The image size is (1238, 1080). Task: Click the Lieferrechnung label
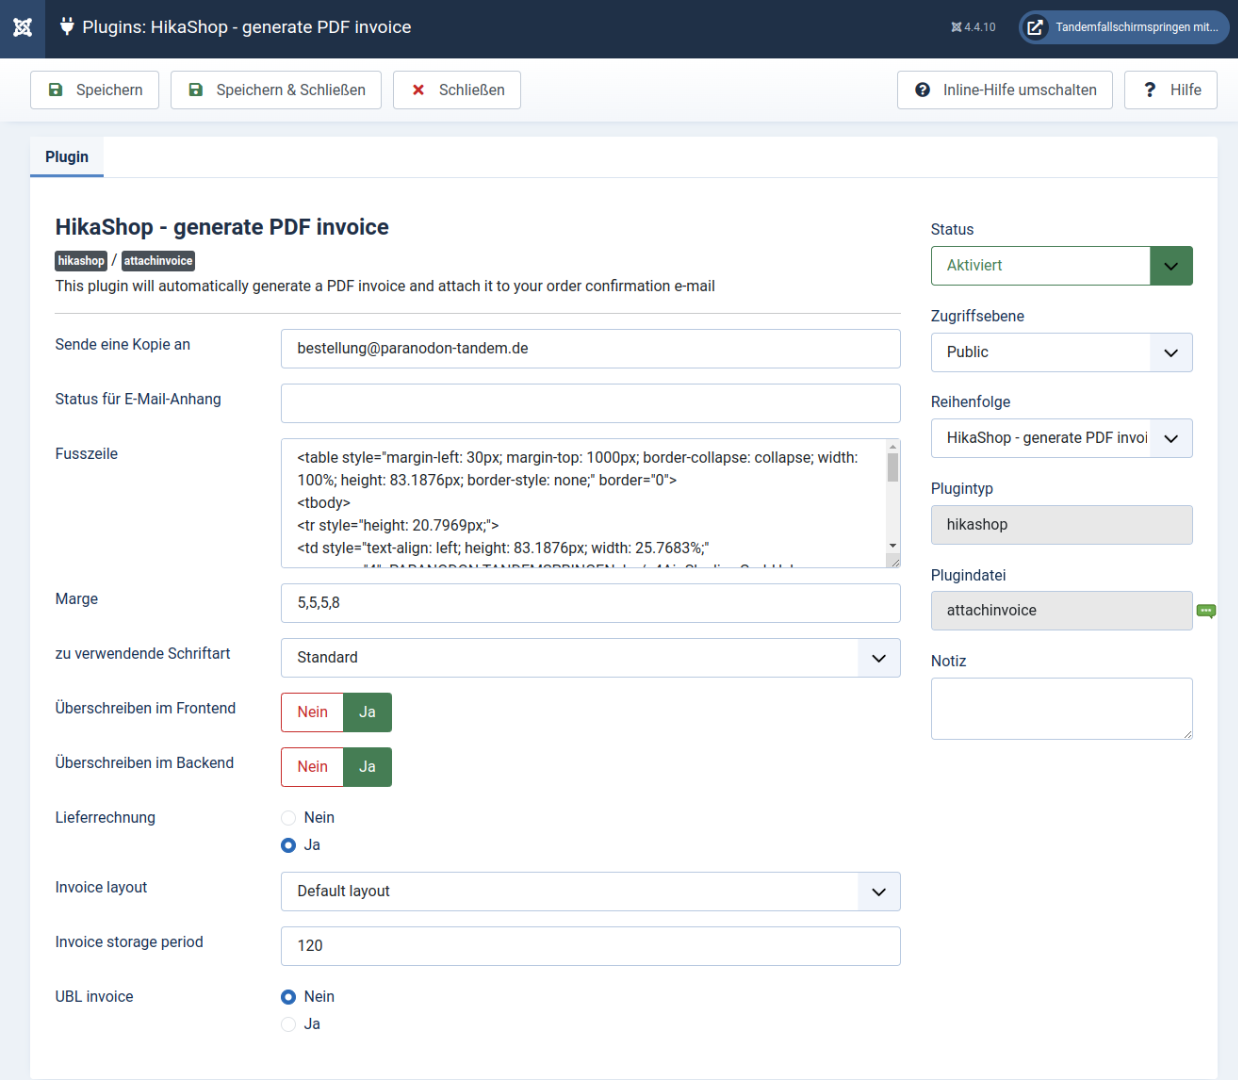[105, 818]
